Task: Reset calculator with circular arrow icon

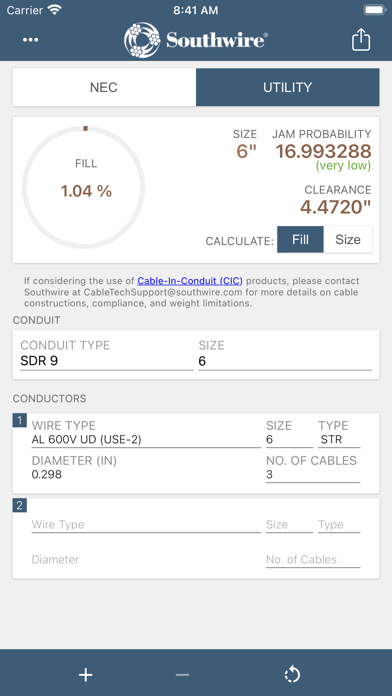Action: click(292, 675)
